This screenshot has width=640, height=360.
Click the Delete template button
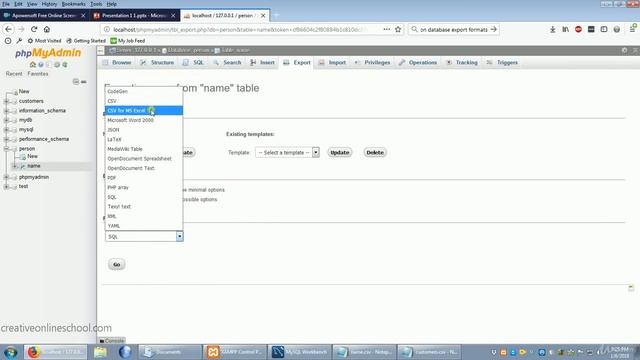point(375,152)
